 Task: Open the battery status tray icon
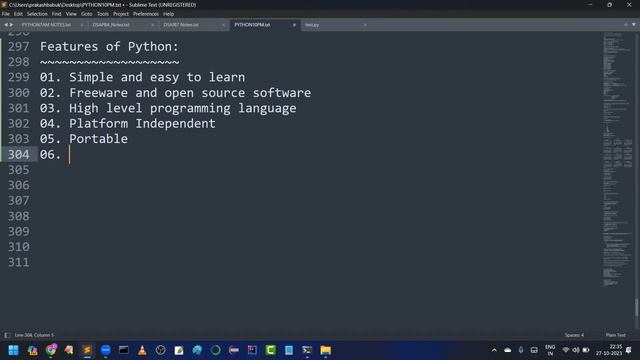click(x=586, y=350)
